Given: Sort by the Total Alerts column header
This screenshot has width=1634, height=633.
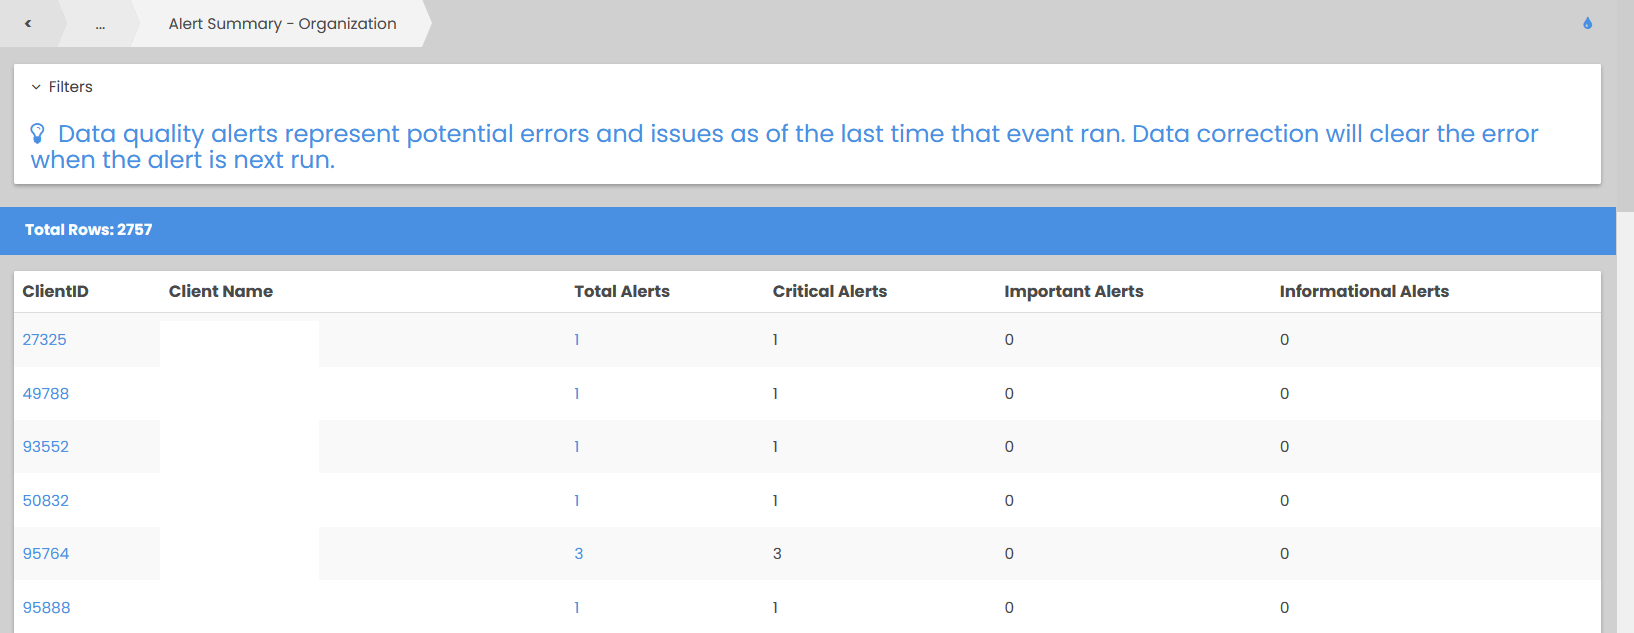Looking at the screenshot, I should click(622, 292).
